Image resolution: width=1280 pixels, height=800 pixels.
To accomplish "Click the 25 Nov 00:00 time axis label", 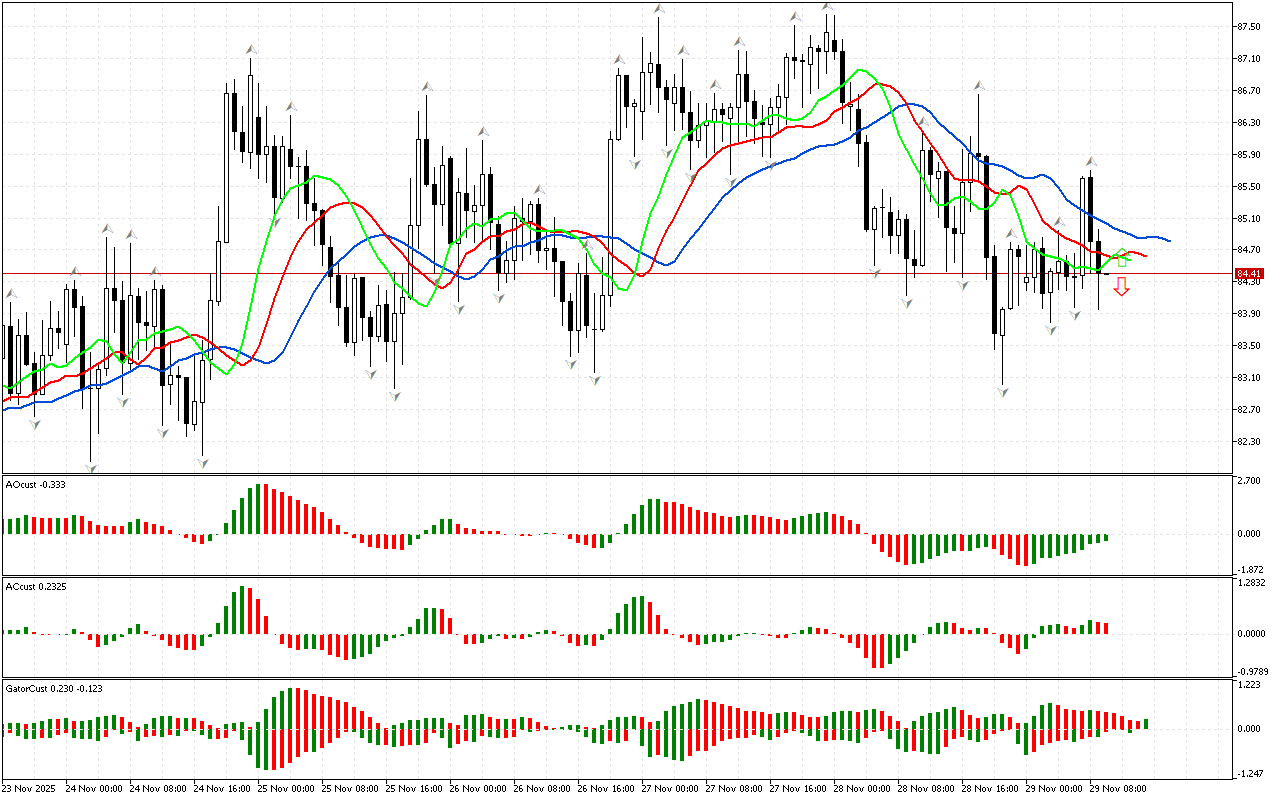I will click(x=289, y=788).
